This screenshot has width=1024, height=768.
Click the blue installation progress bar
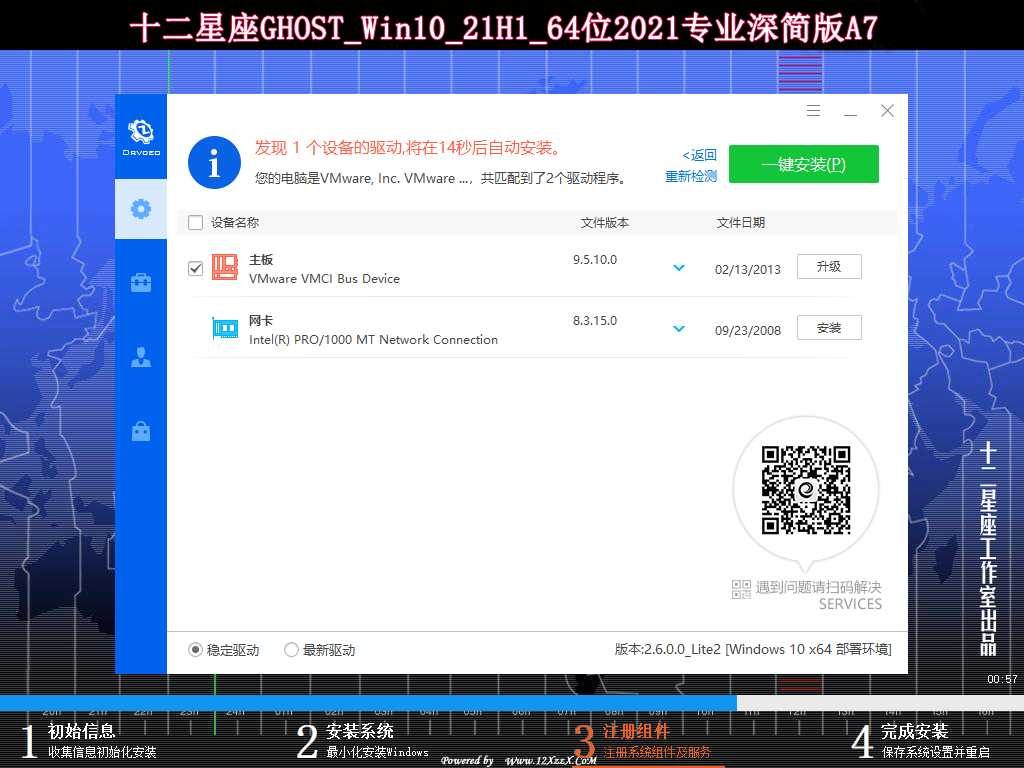[368, 703]
